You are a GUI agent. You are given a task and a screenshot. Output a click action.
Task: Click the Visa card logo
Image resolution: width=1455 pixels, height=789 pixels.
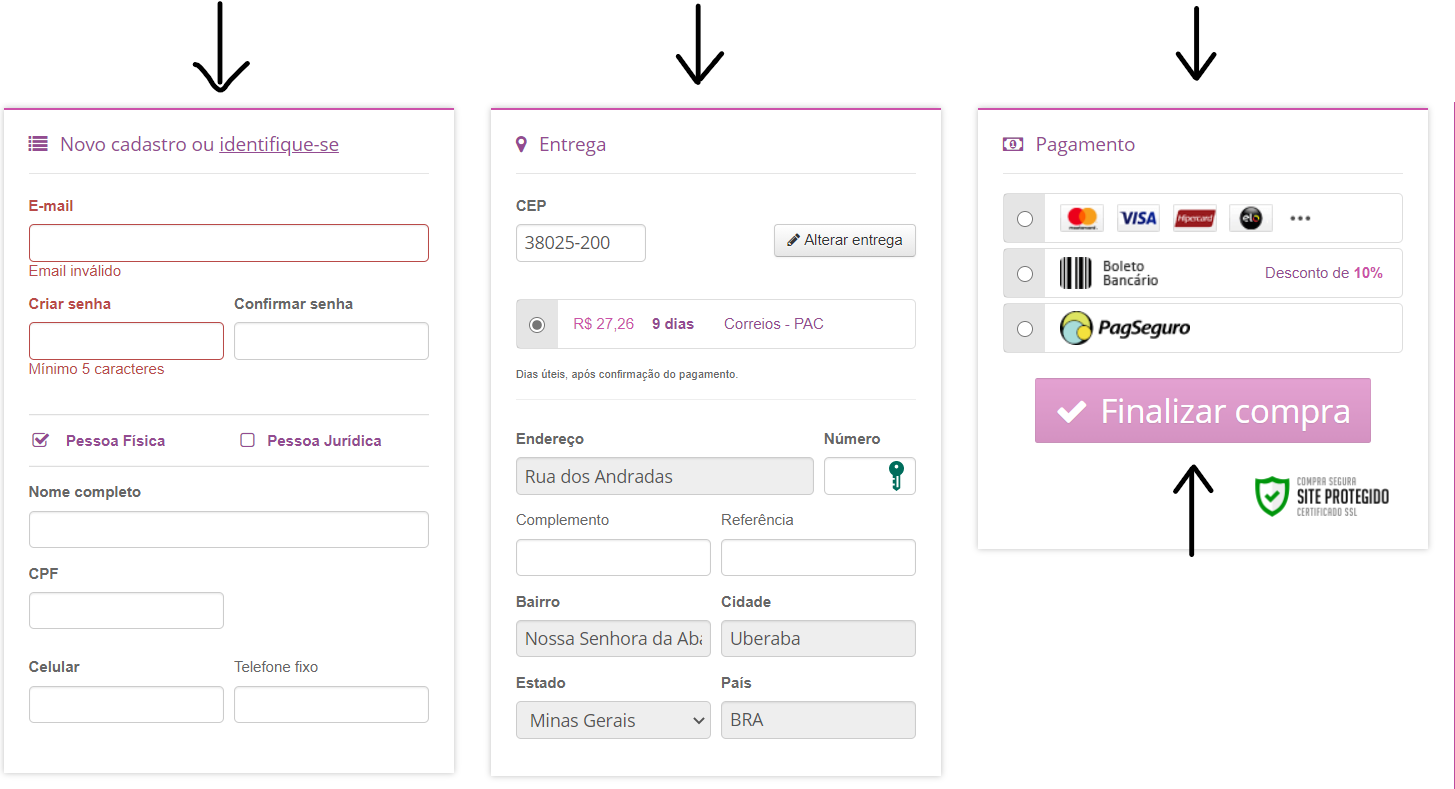[x=1137, y=218]
